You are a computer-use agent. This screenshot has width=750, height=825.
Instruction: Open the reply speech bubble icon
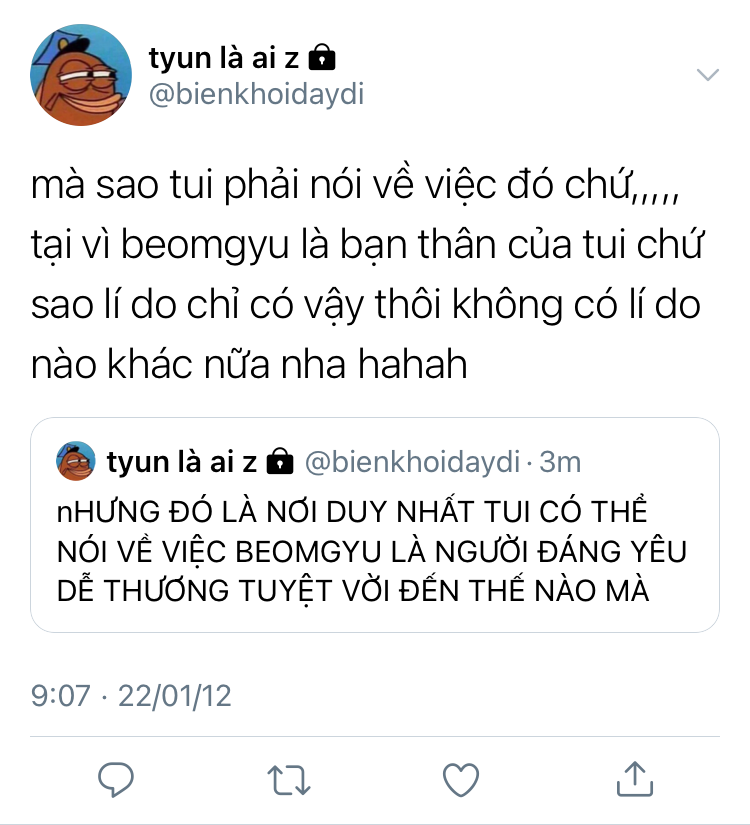(116, 779)
